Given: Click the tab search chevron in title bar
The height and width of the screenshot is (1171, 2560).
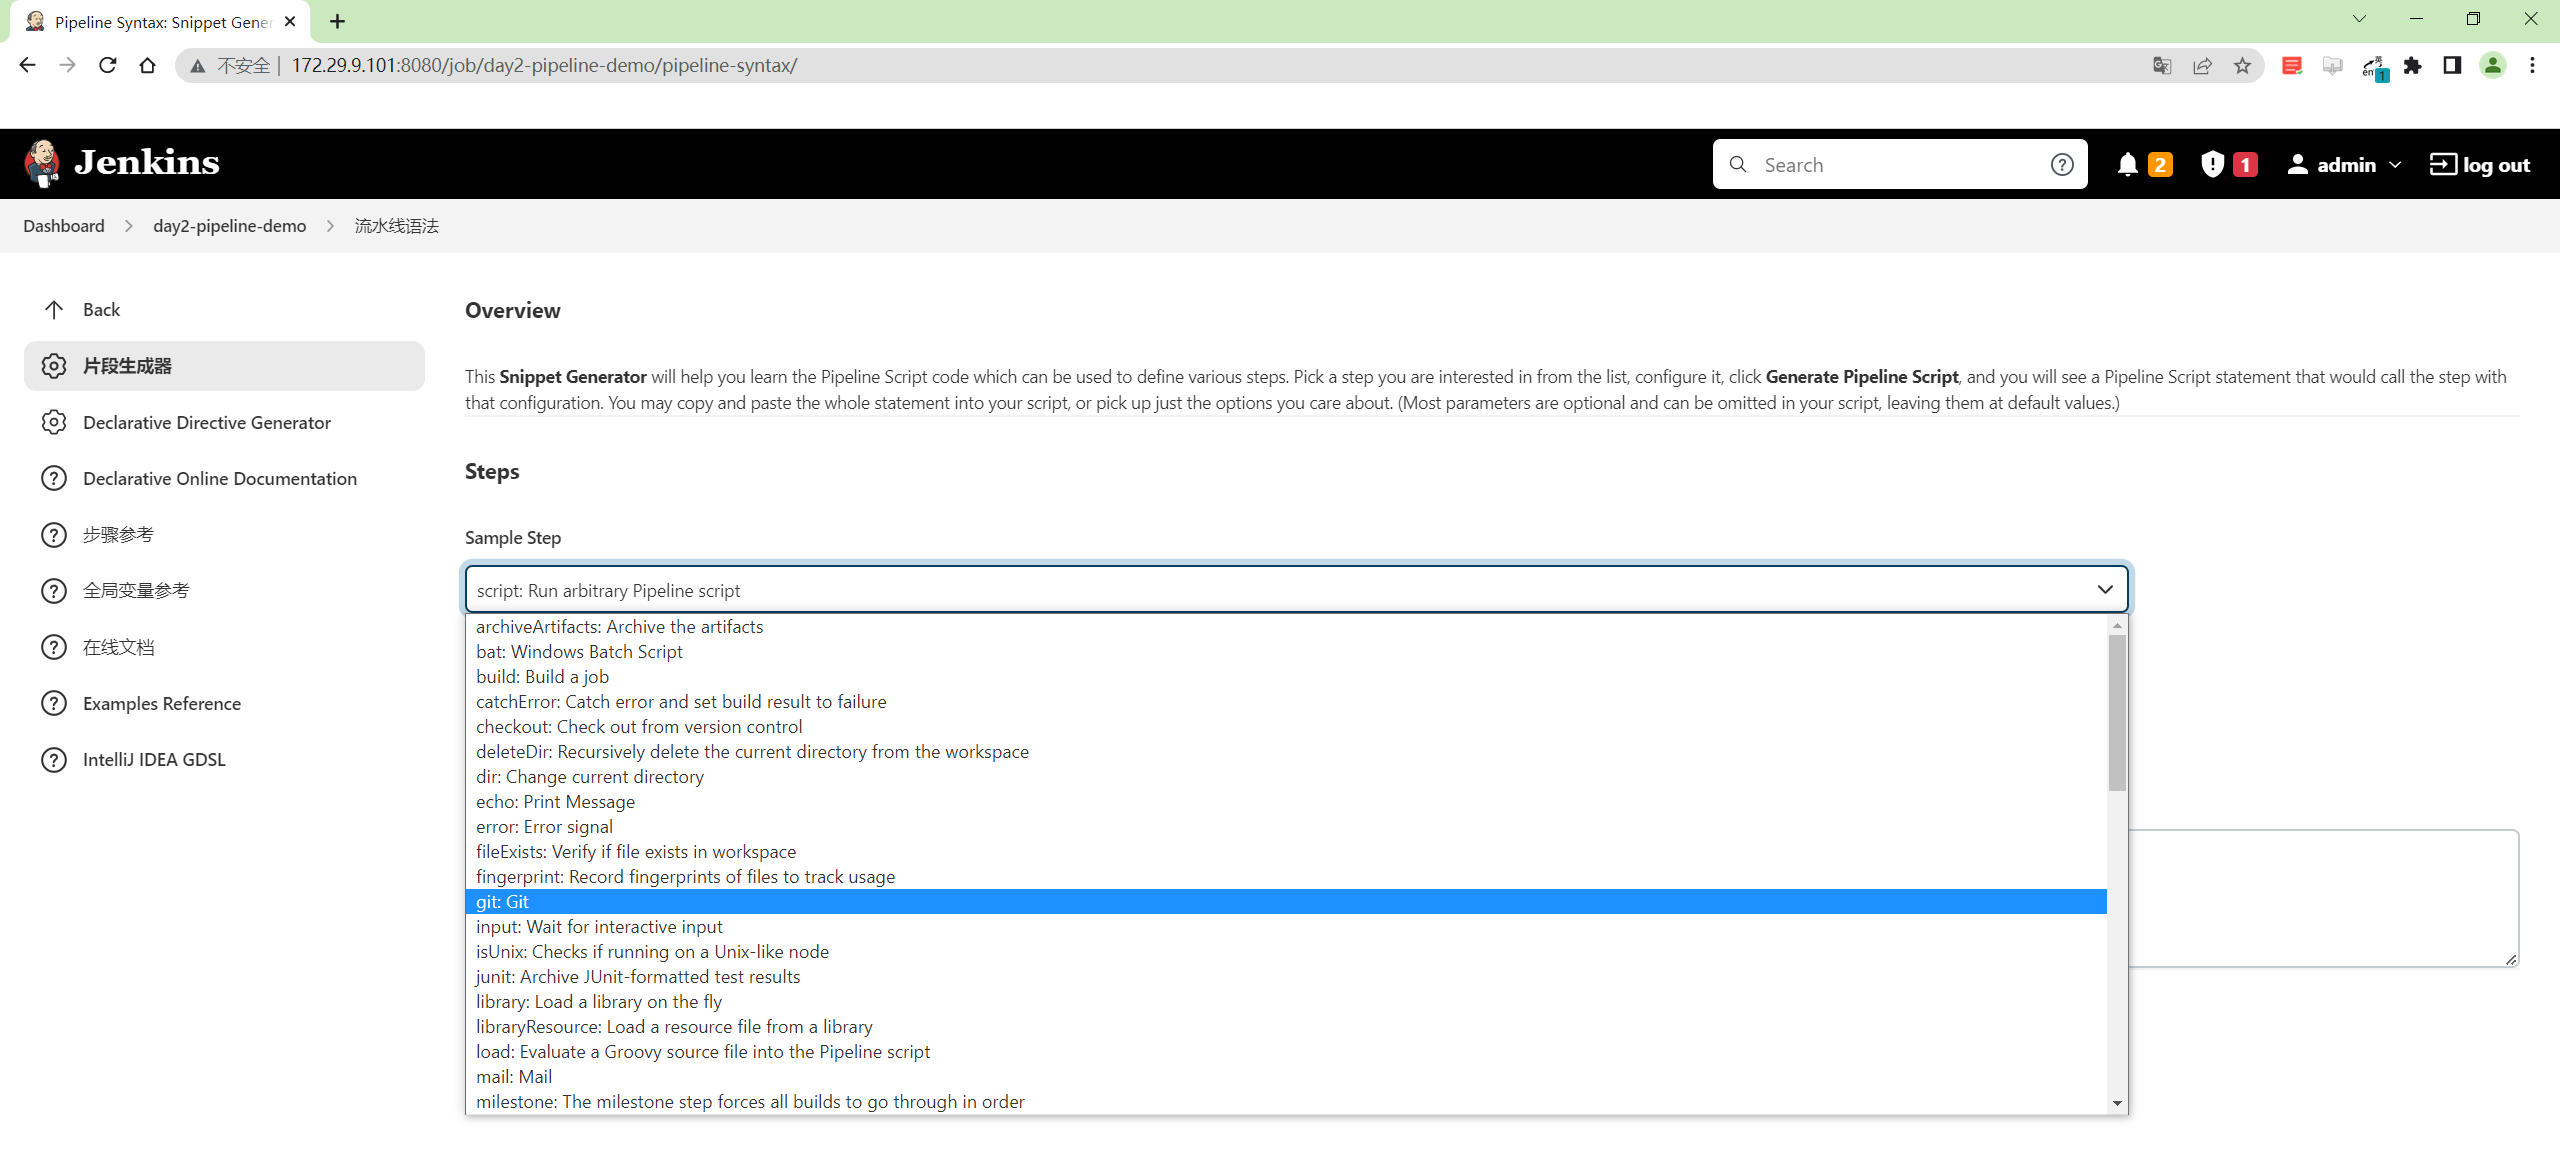Looking at the screenshot, I should (x=2359, y=19).
